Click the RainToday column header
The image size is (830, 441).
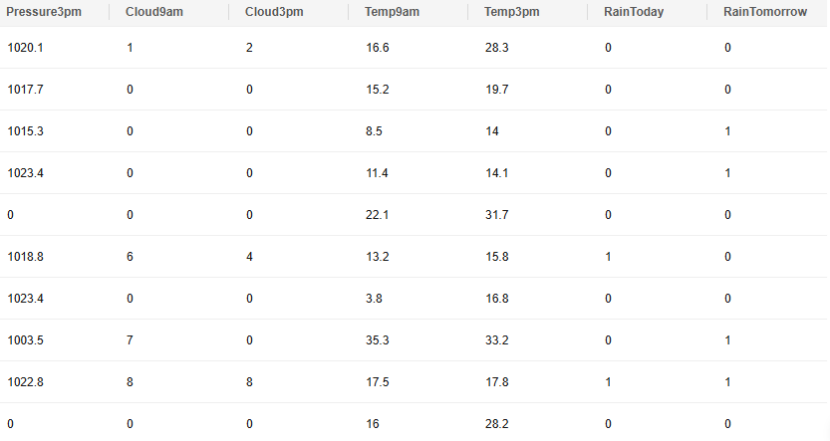(x=633, y=13)
